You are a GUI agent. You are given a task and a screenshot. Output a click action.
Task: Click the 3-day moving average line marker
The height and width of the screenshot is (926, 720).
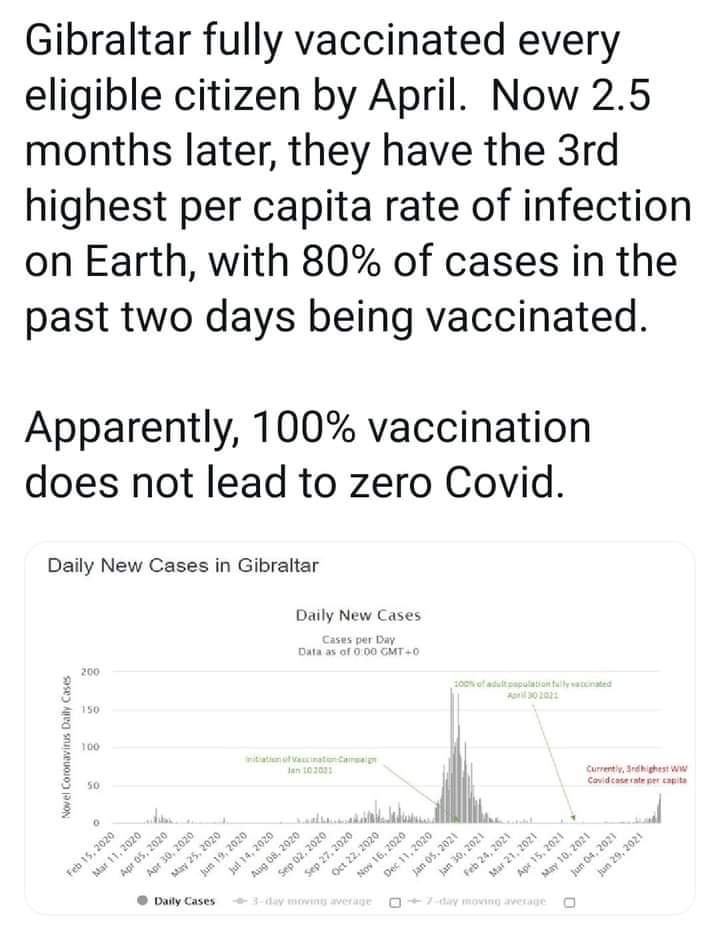(x=238, y=901)
